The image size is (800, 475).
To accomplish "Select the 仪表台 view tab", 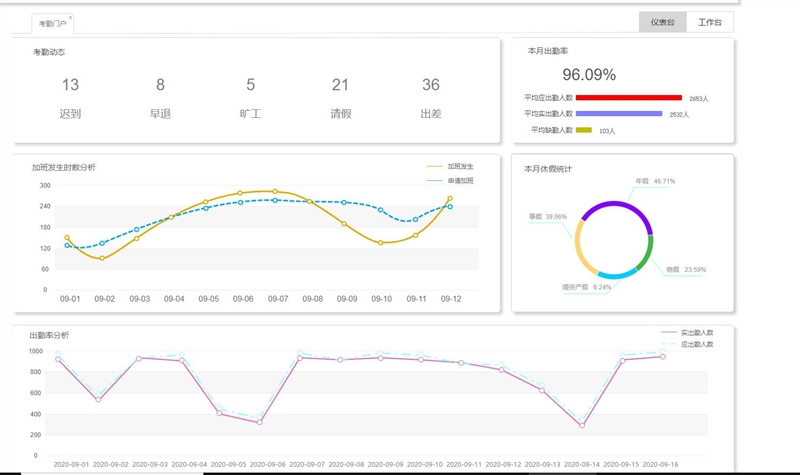I will pyautogui.click(x=662, y=22).
